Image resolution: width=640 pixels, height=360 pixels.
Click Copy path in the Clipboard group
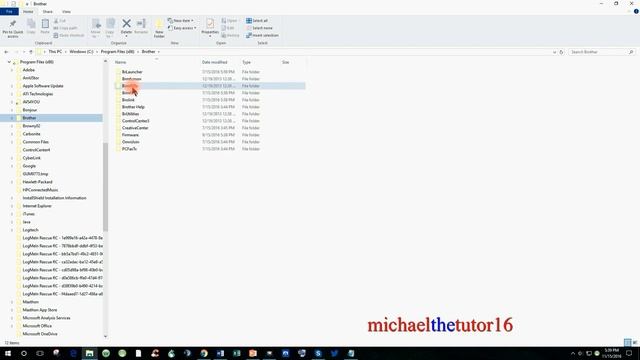coord(65,28)
